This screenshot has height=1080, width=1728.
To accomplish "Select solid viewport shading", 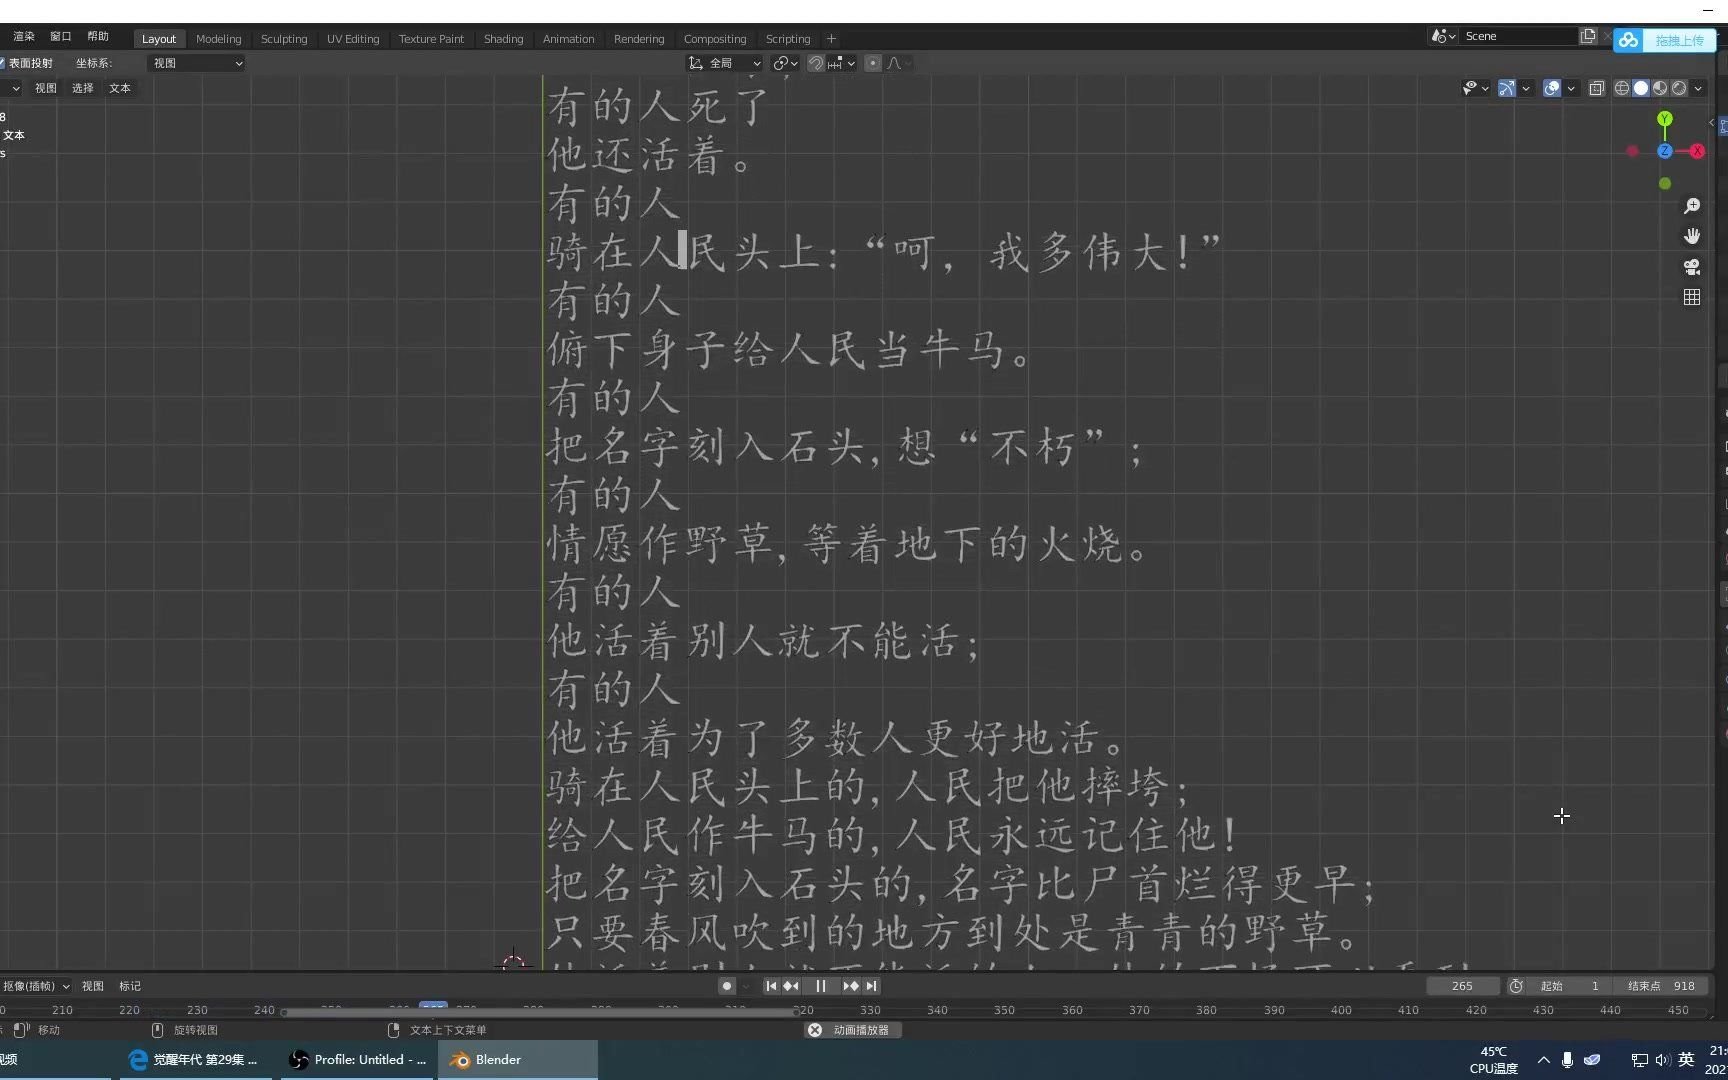I will coord(1641,88).
